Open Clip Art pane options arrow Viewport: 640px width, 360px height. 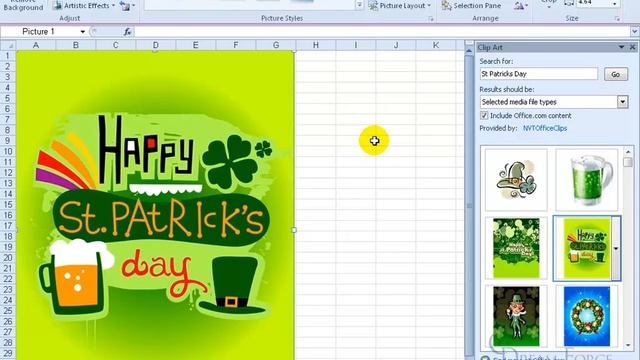[621, 47]
